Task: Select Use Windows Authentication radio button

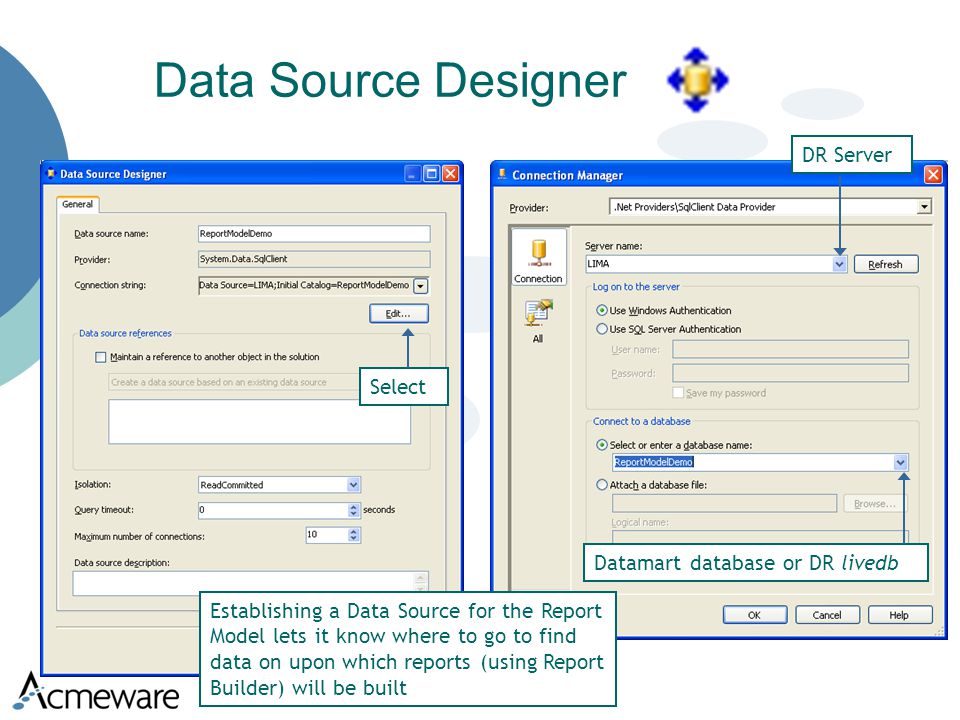Action: point(602,310)
